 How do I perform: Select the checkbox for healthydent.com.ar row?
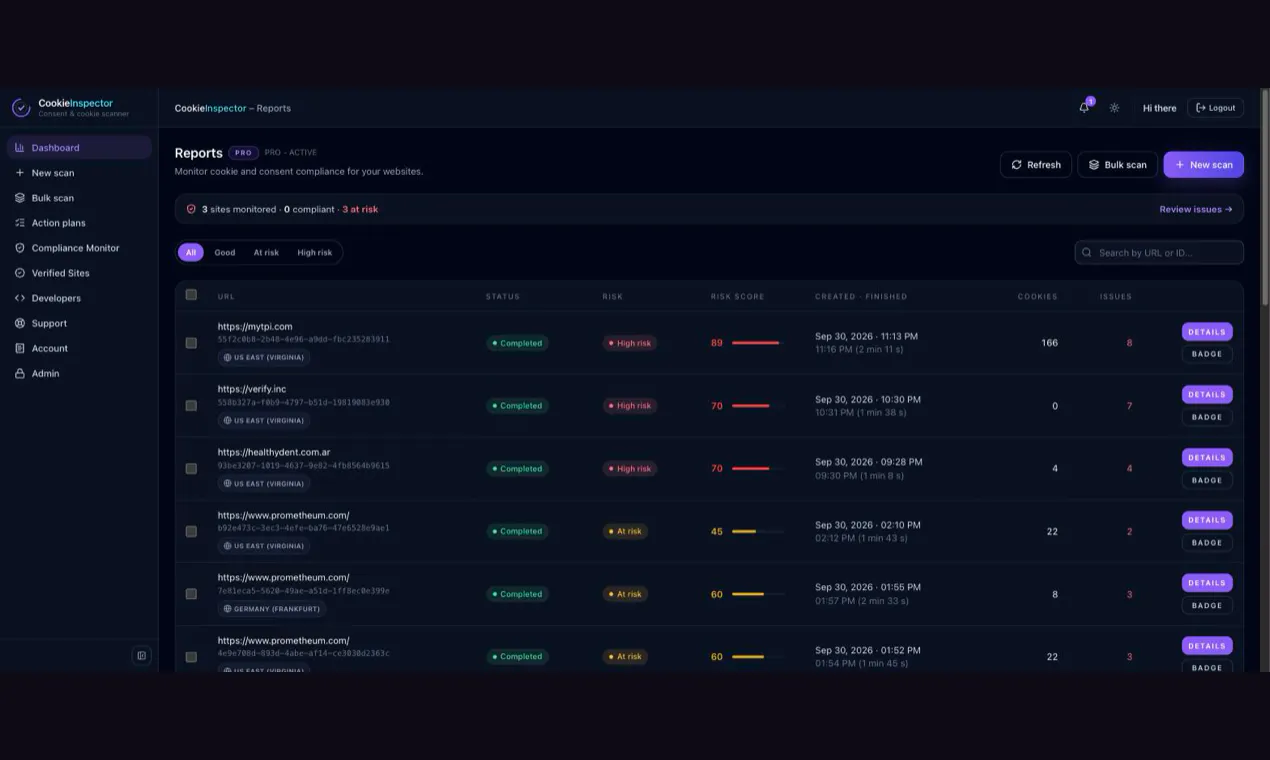[x=191, y=468]
